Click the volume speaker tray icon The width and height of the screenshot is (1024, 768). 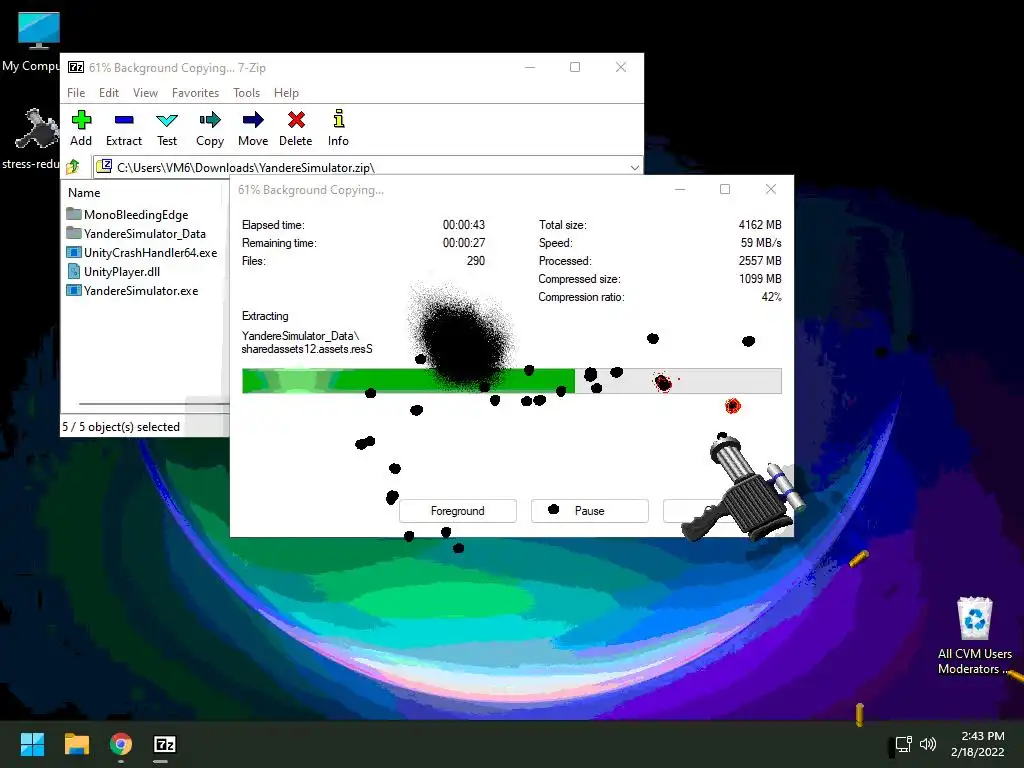tap(927, 744)
